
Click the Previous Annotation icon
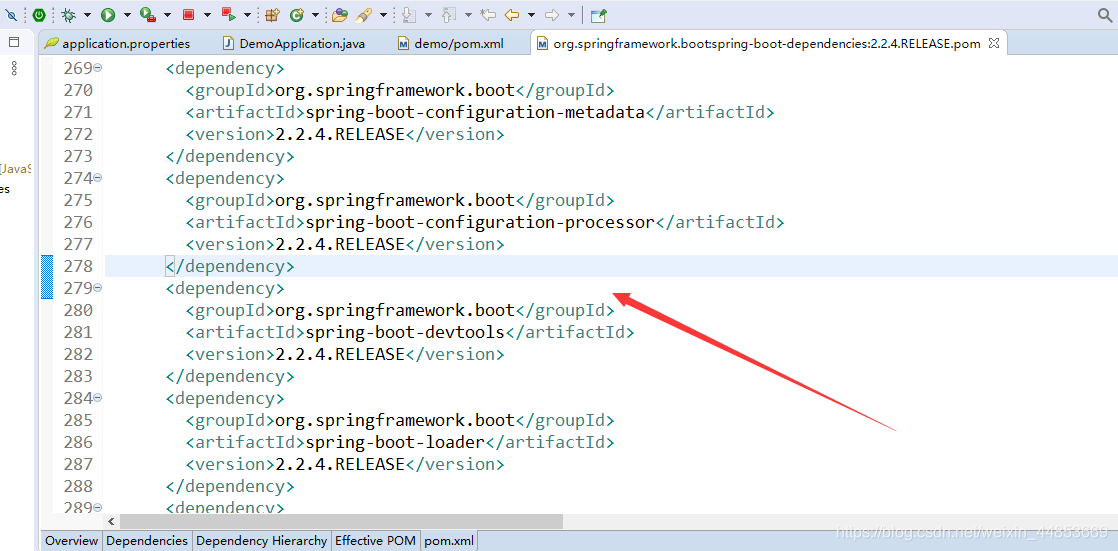[448, 14]
